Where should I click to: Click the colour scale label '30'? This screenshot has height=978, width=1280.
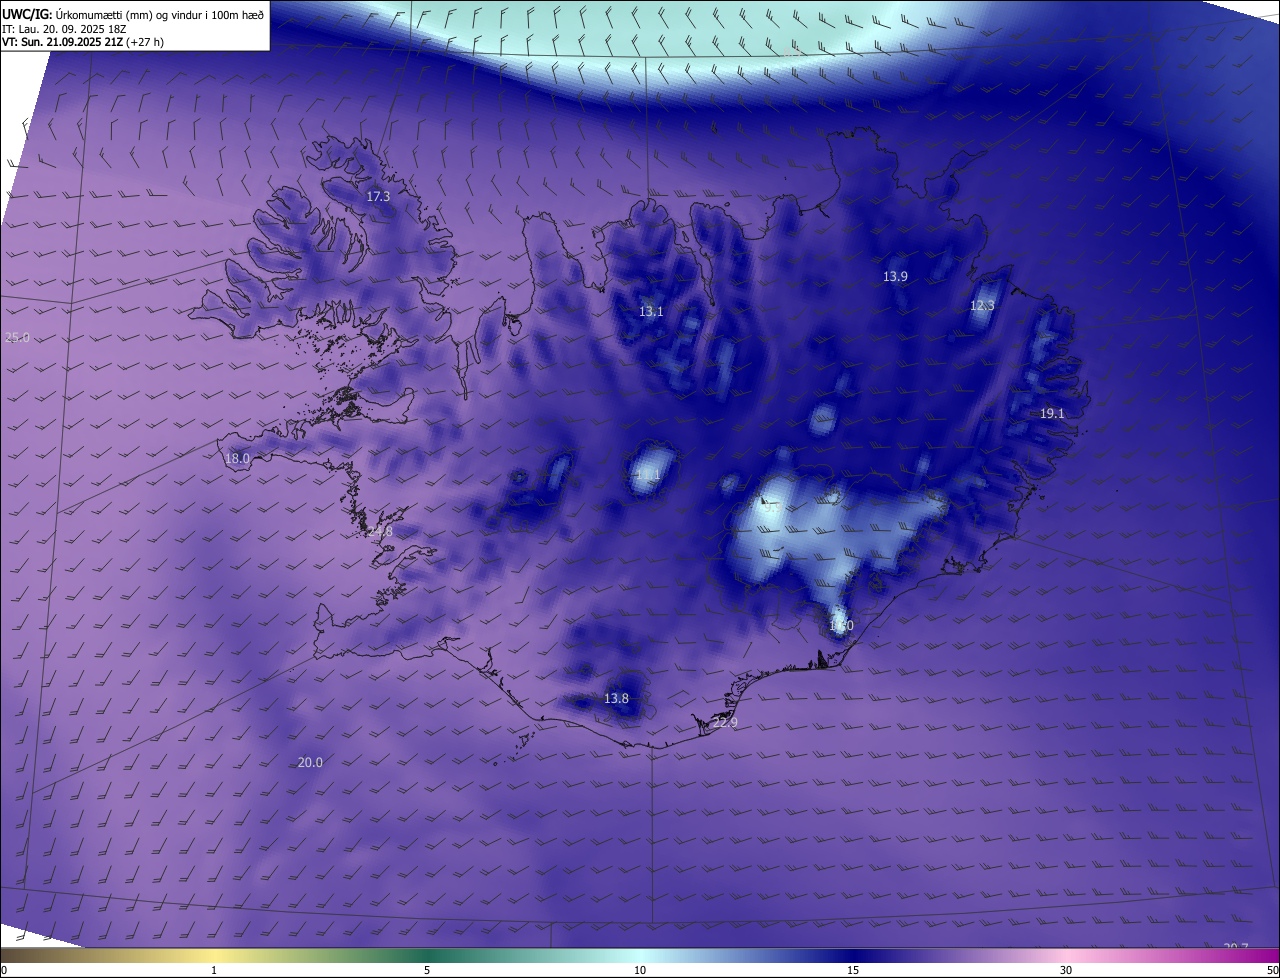[x=1066, y=970]
